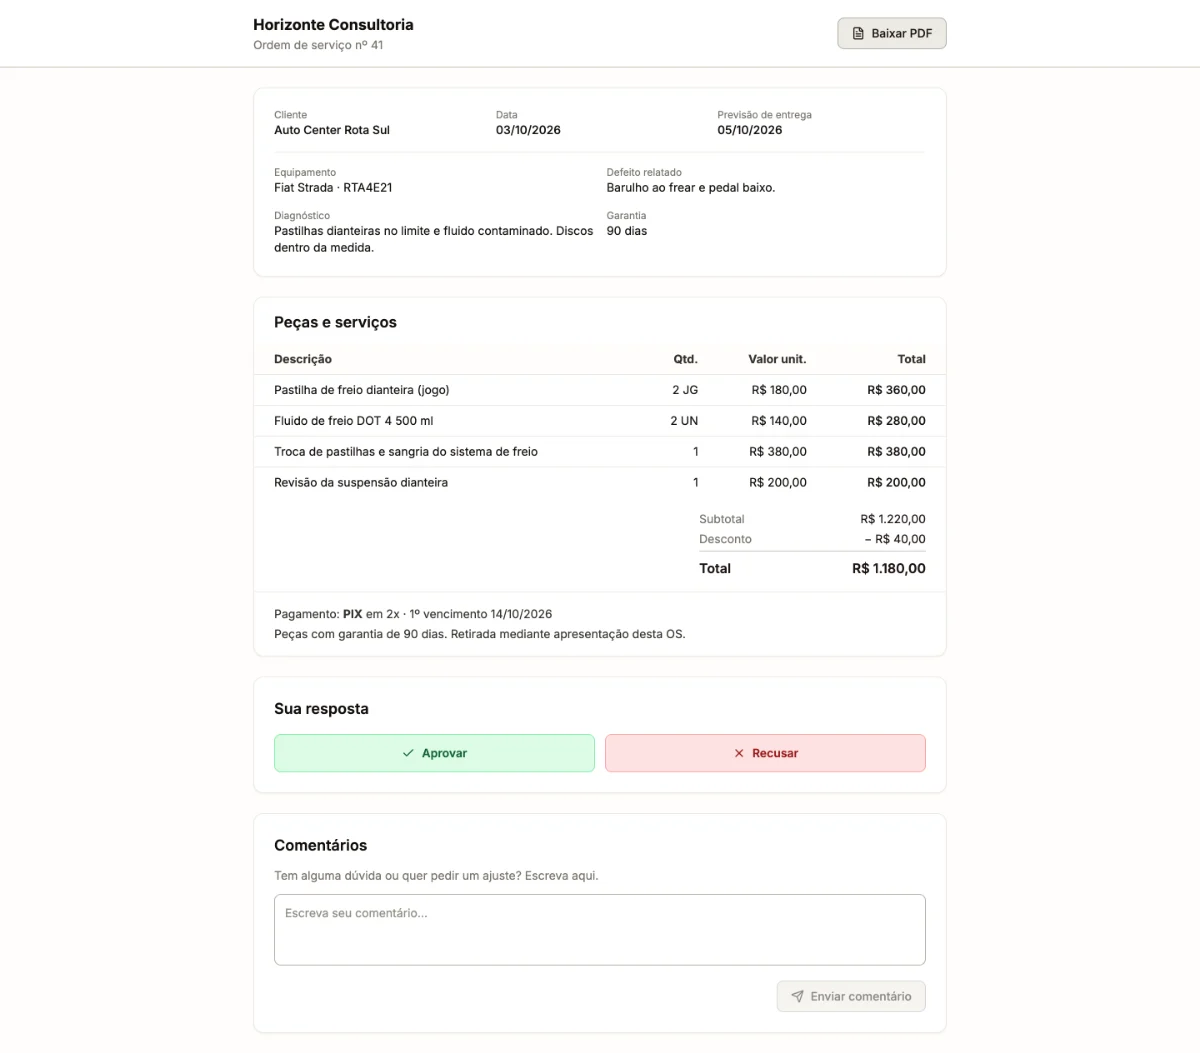Click the discount amount – R$ 40,00
Screen dimensions: 1200x1053
click(x=895, y=539)
